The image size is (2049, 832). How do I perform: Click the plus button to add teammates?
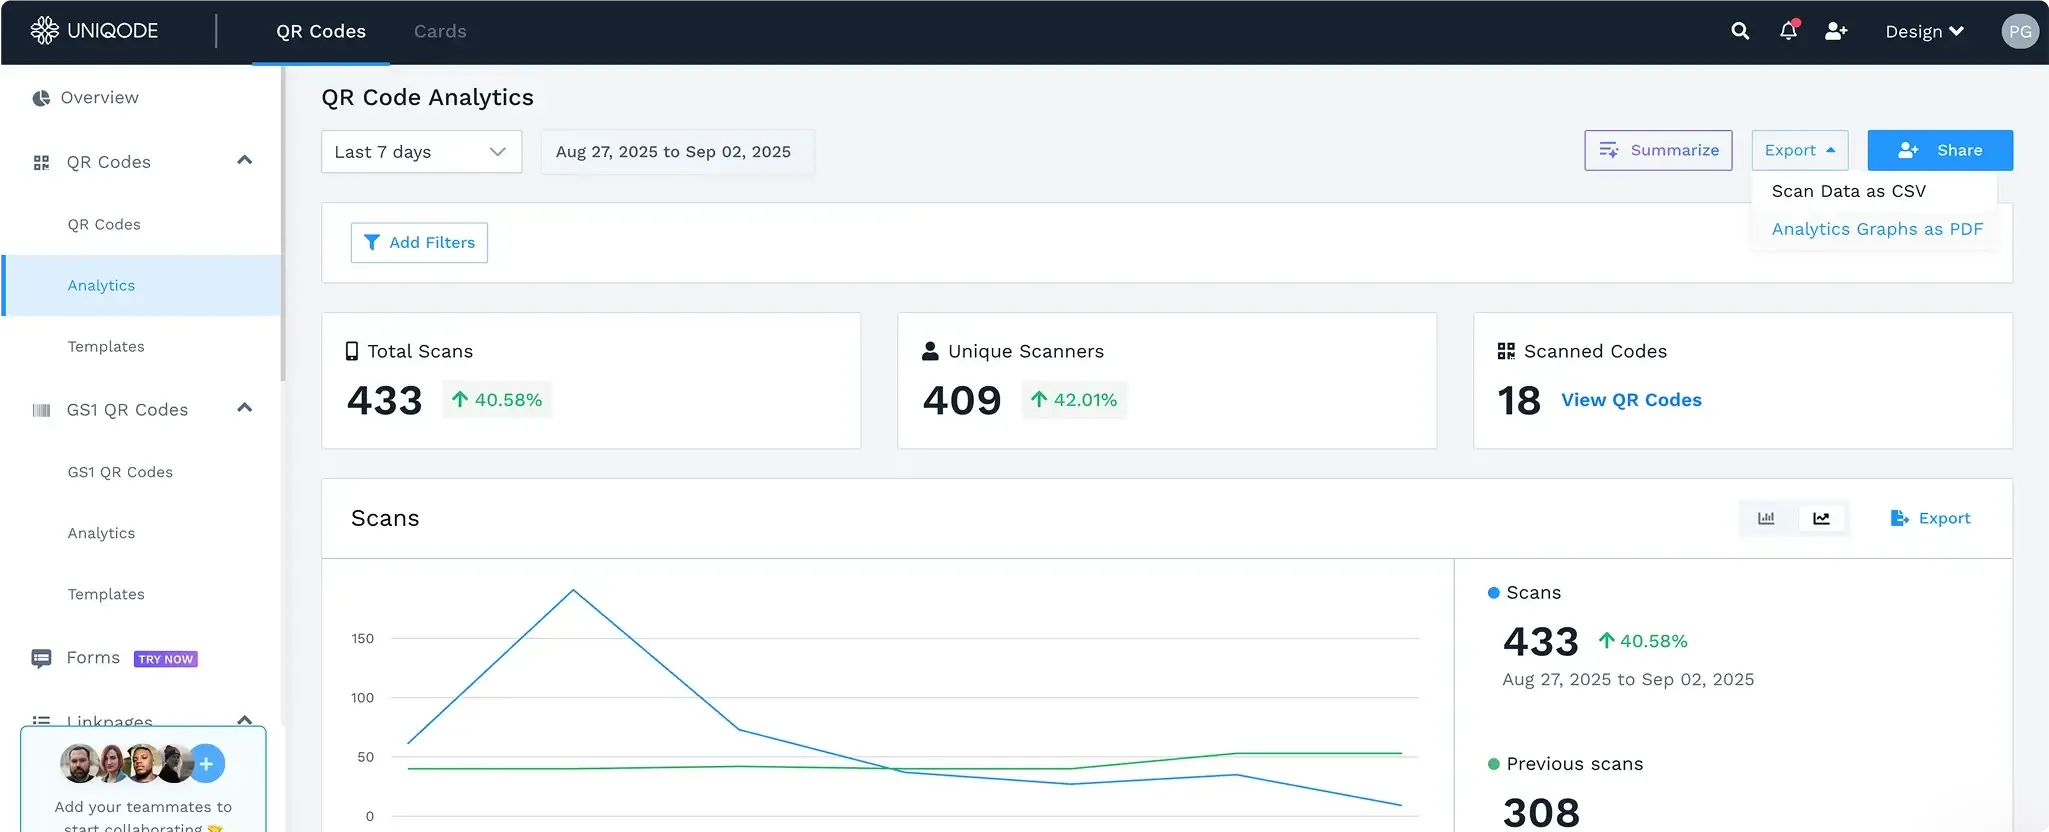pos(206,764)
